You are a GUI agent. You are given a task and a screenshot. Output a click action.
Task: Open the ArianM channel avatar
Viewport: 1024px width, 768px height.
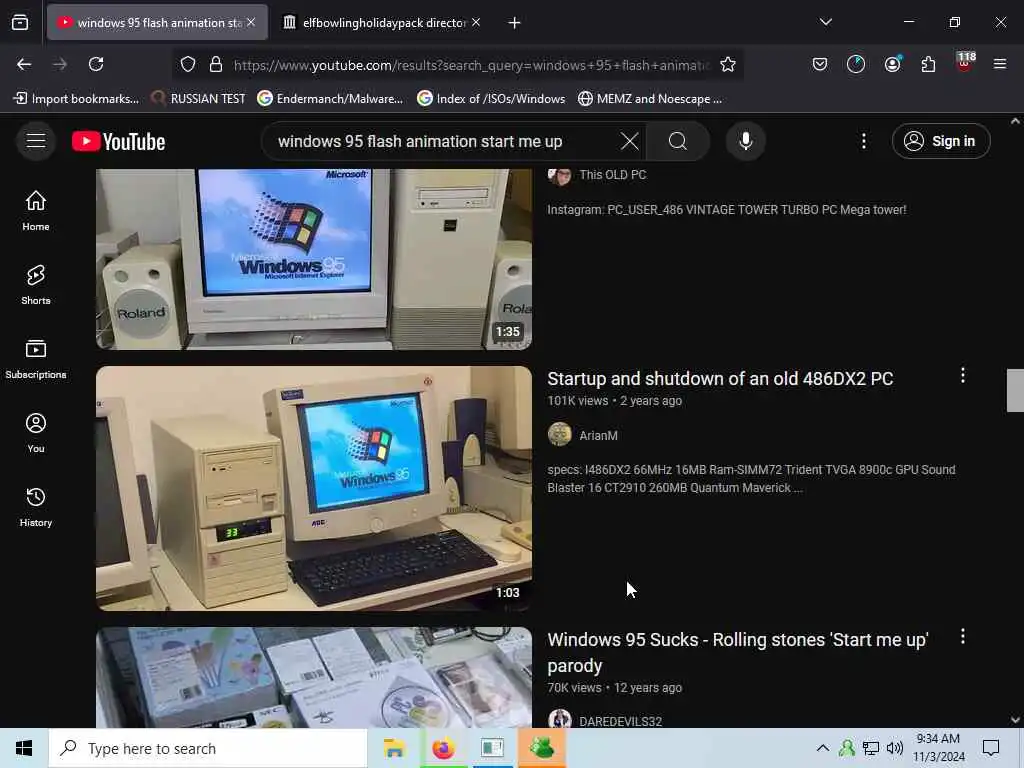[x=560, y=434]
